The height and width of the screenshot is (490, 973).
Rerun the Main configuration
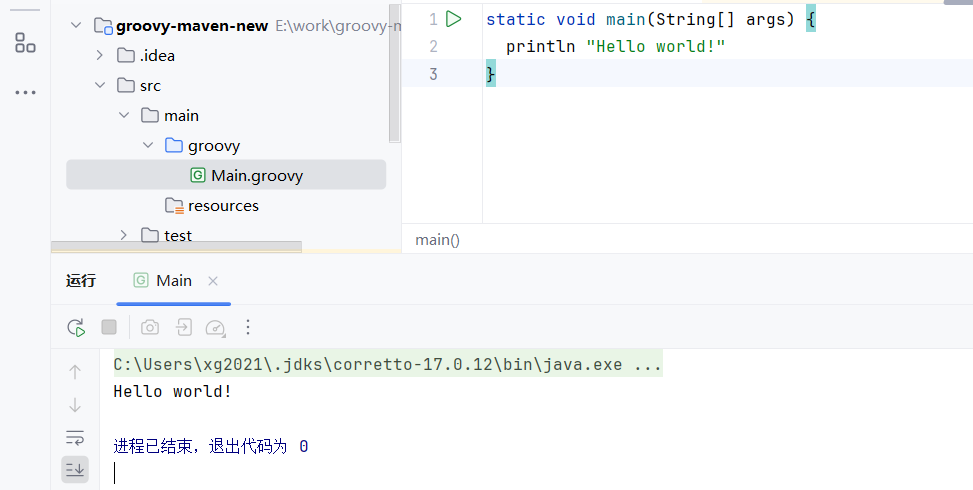[76, 327]
